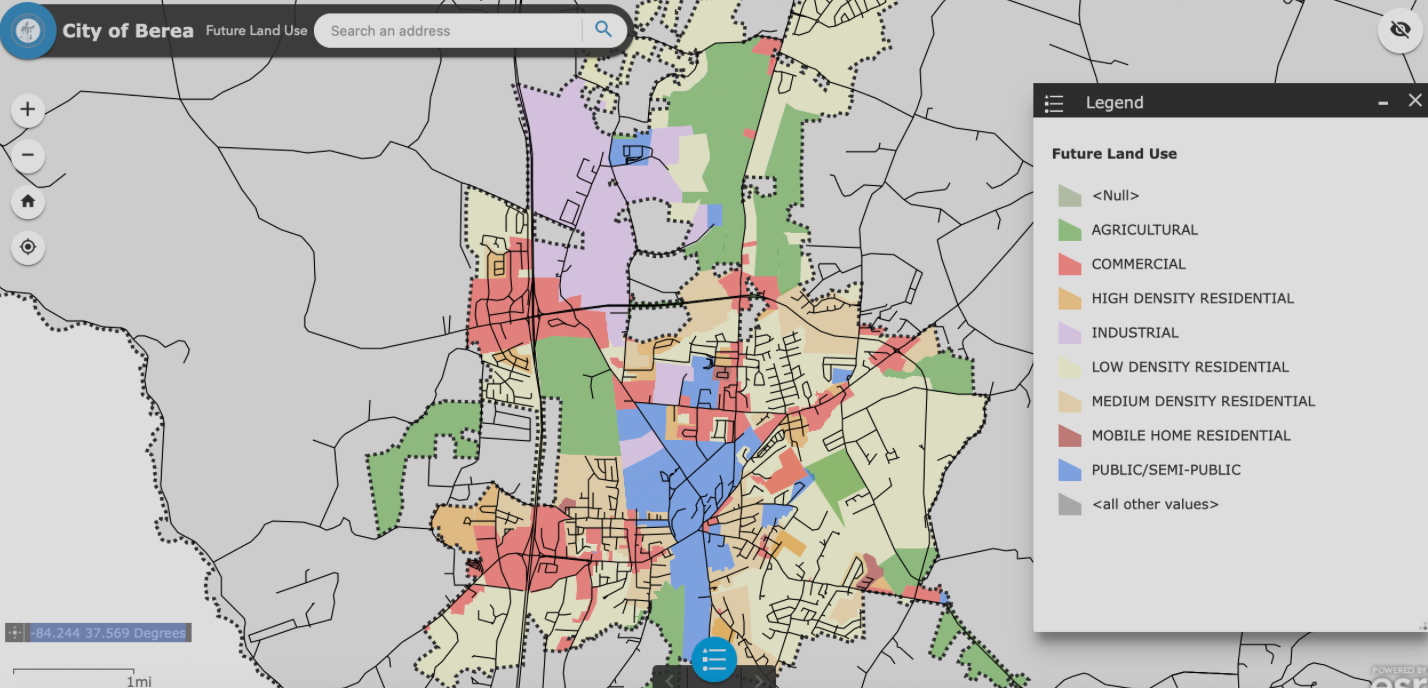Click the Search an address field
1428x688 pixels.
tap(450, 31)
